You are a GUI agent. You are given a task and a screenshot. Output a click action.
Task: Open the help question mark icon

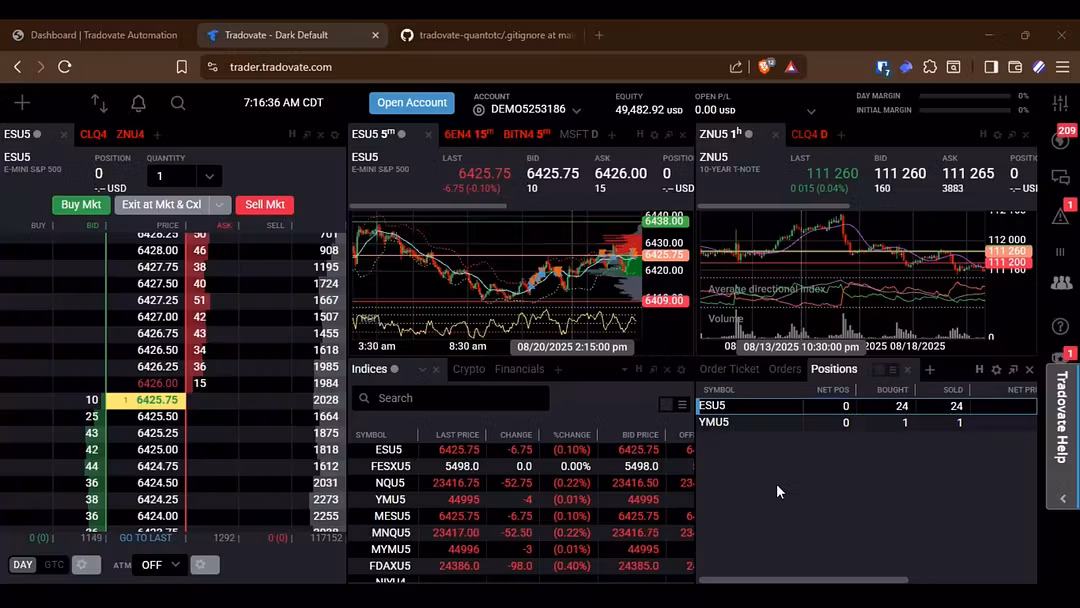click(1061, 326)
